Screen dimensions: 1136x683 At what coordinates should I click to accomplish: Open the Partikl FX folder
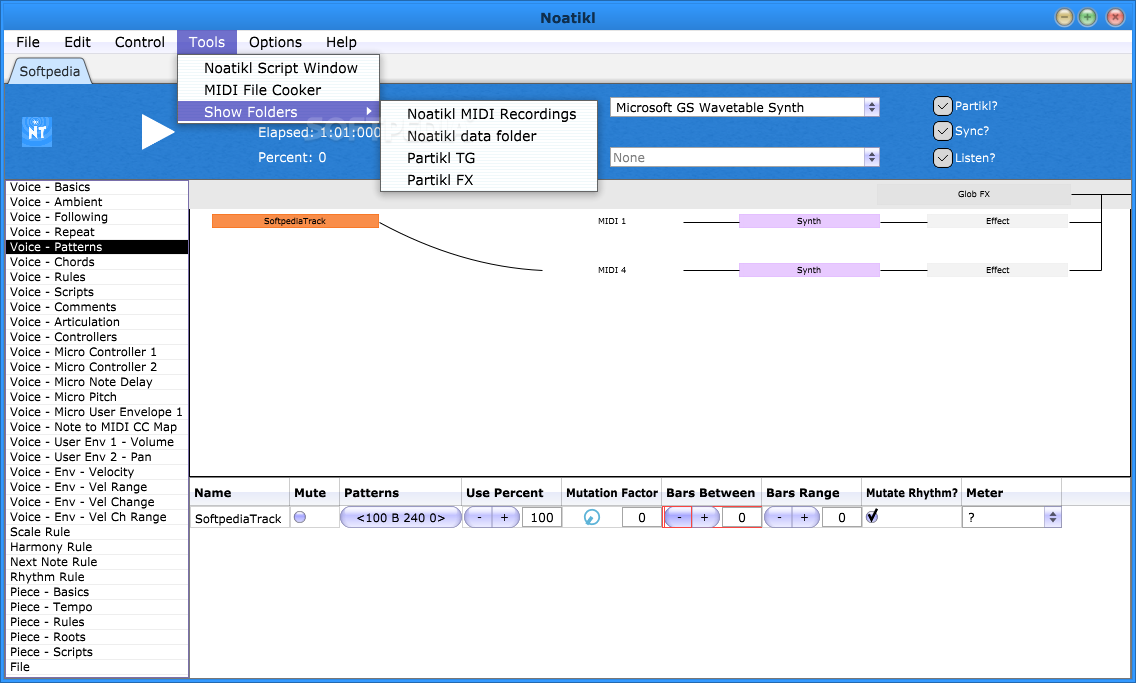pos(489,180)
